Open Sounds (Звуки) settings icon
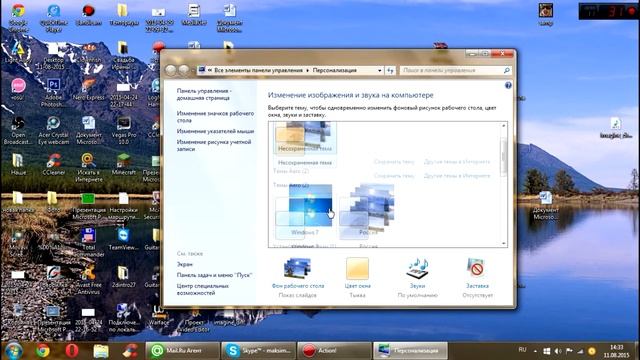This screenshot has height=360, width=640. pos(417,269)
